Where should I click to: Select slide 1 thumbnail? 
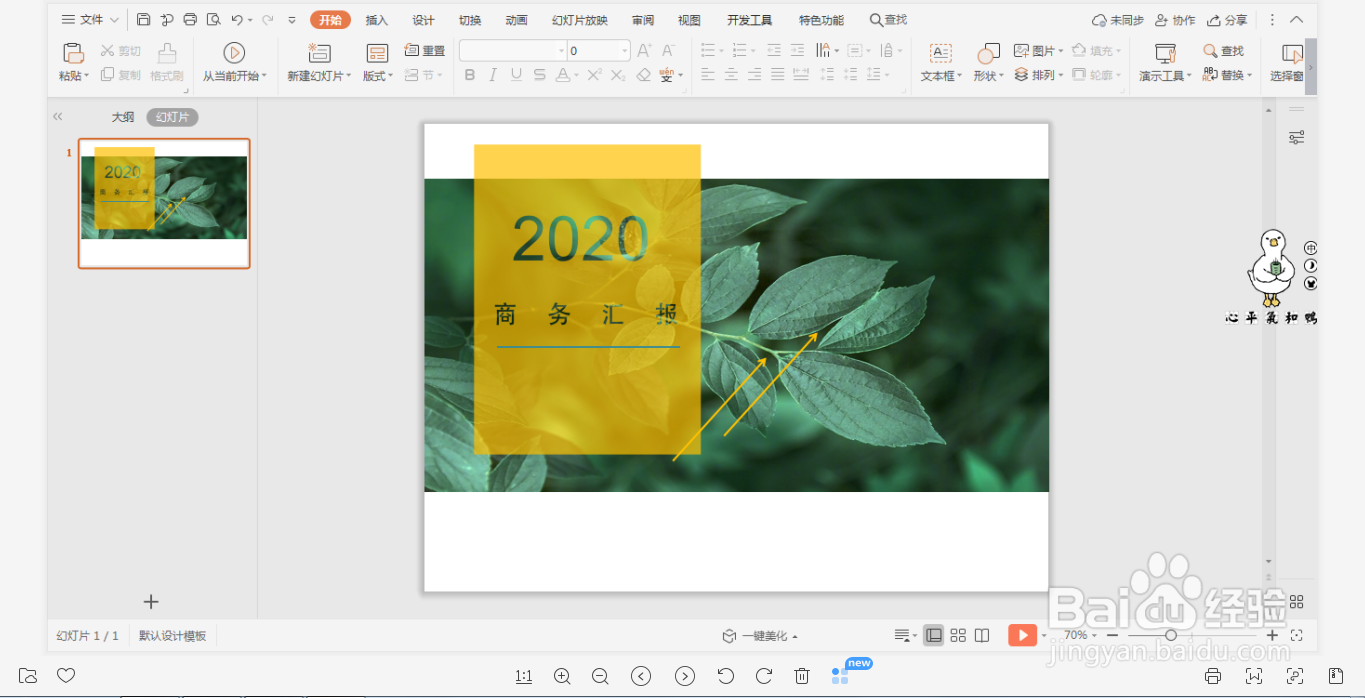164,203
